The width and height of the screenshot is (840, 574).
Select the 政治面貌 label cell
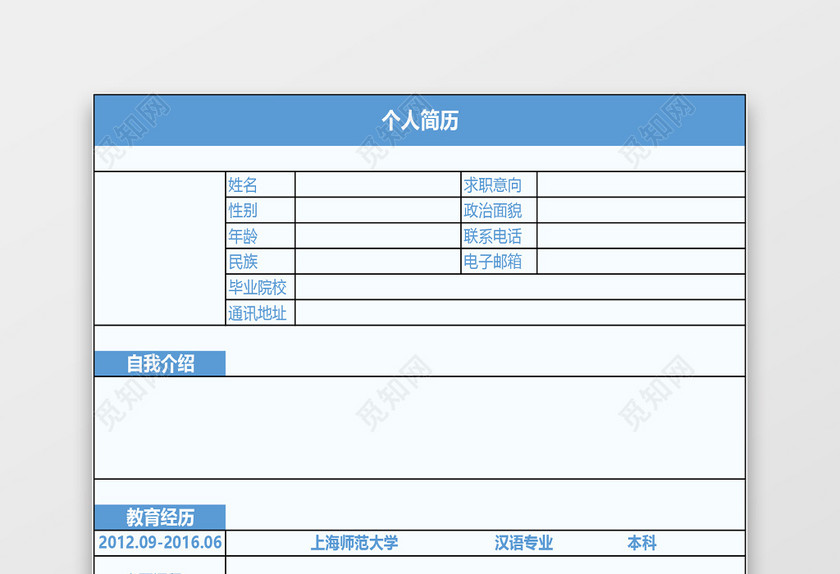(499, 210)
